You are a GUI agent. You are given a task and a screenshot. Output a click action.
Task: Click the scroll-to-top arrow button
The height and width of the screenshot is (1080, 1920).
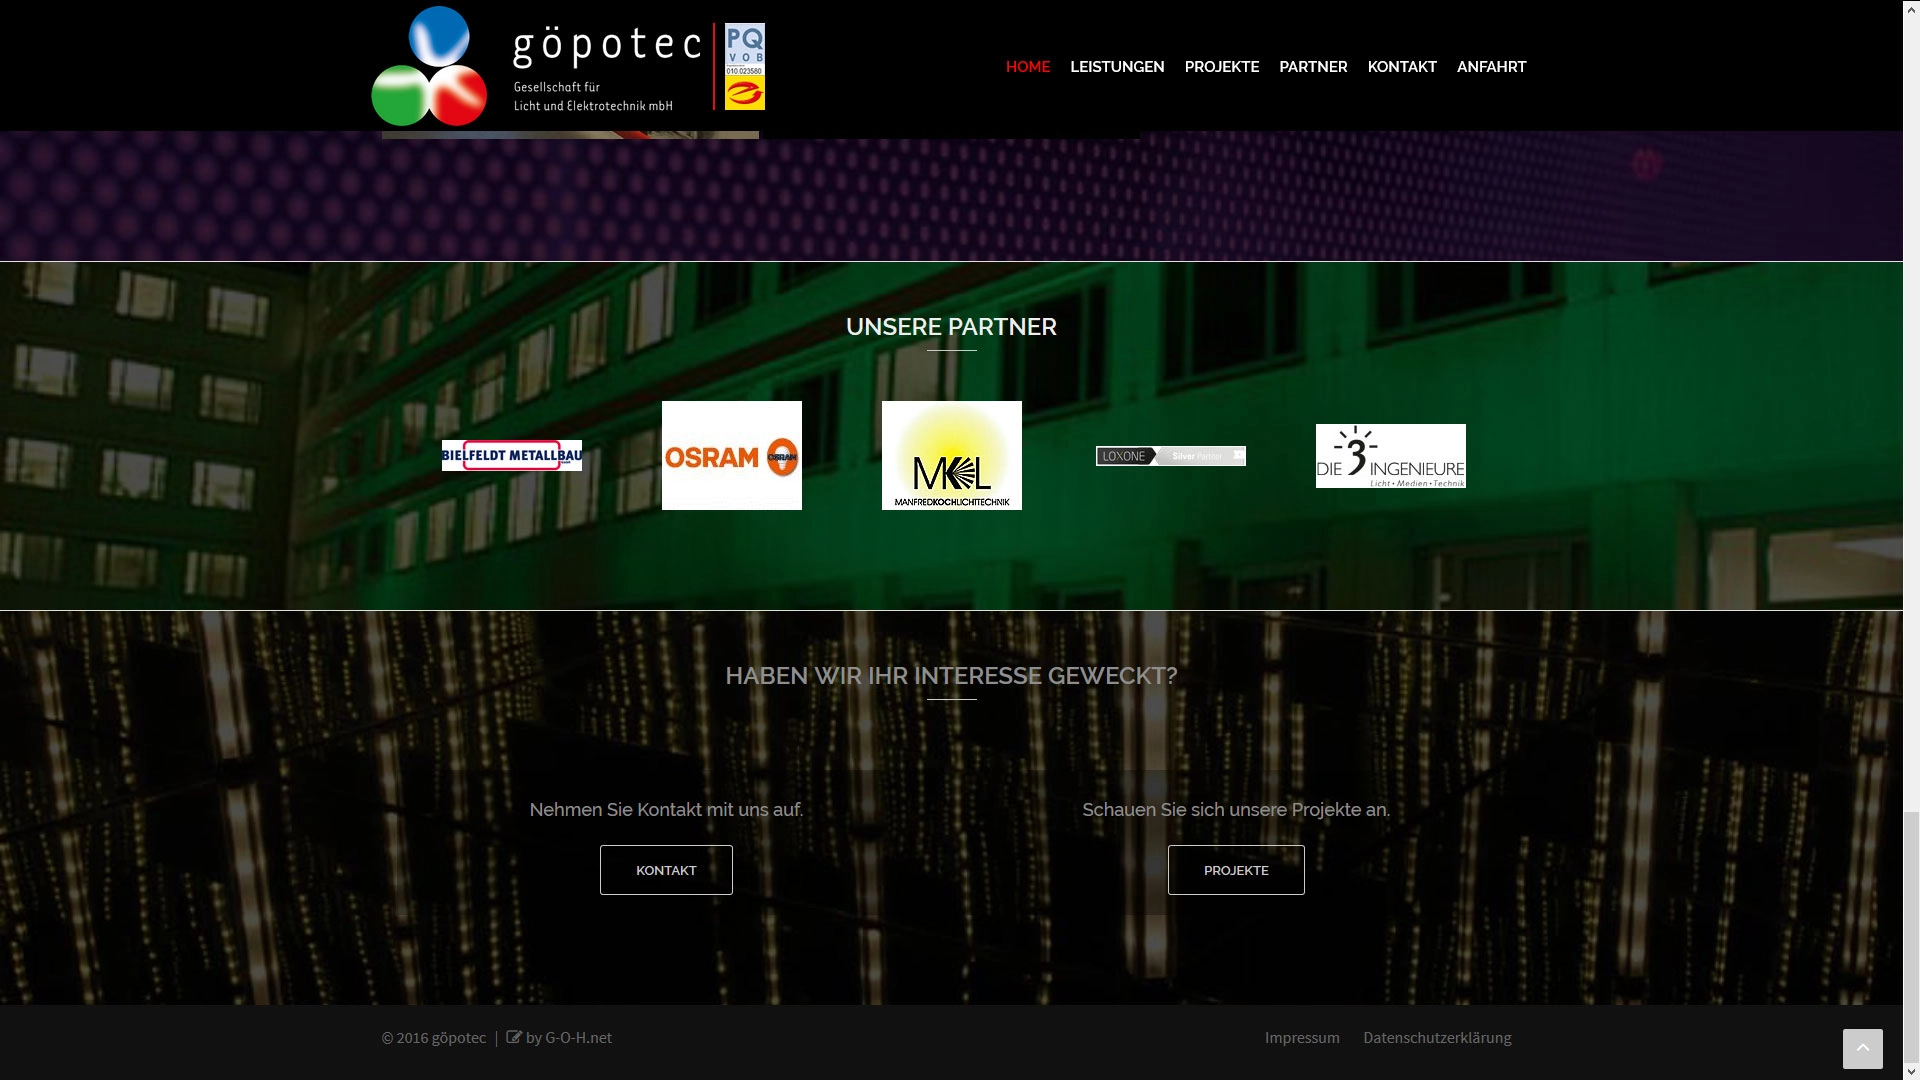click(x=1862, y=1049)
